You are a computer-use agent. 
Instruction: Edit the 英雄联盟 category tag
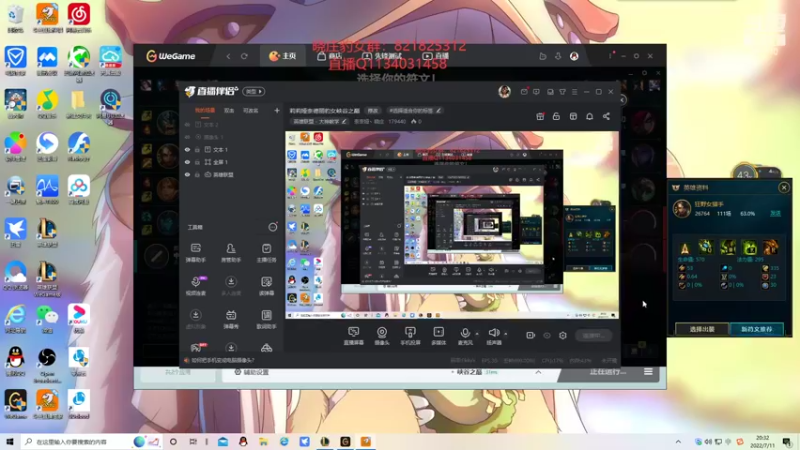tap(319, 121)
